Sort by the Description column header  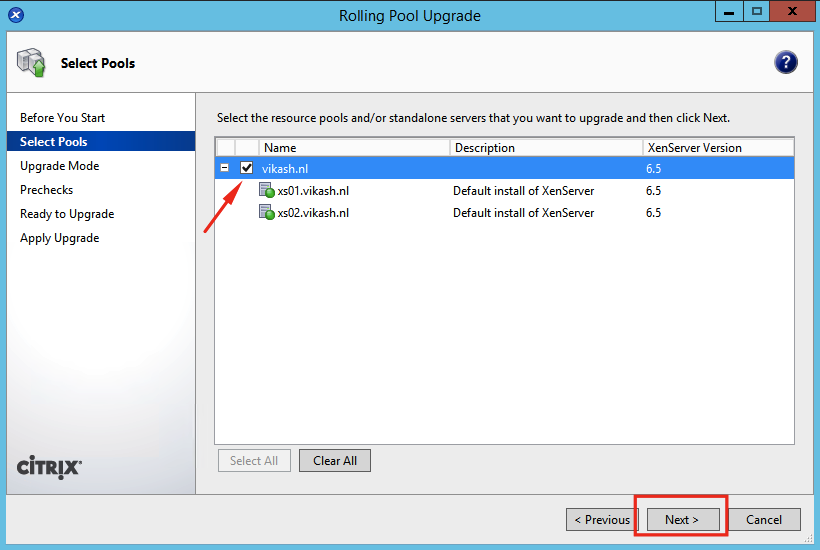546,148
